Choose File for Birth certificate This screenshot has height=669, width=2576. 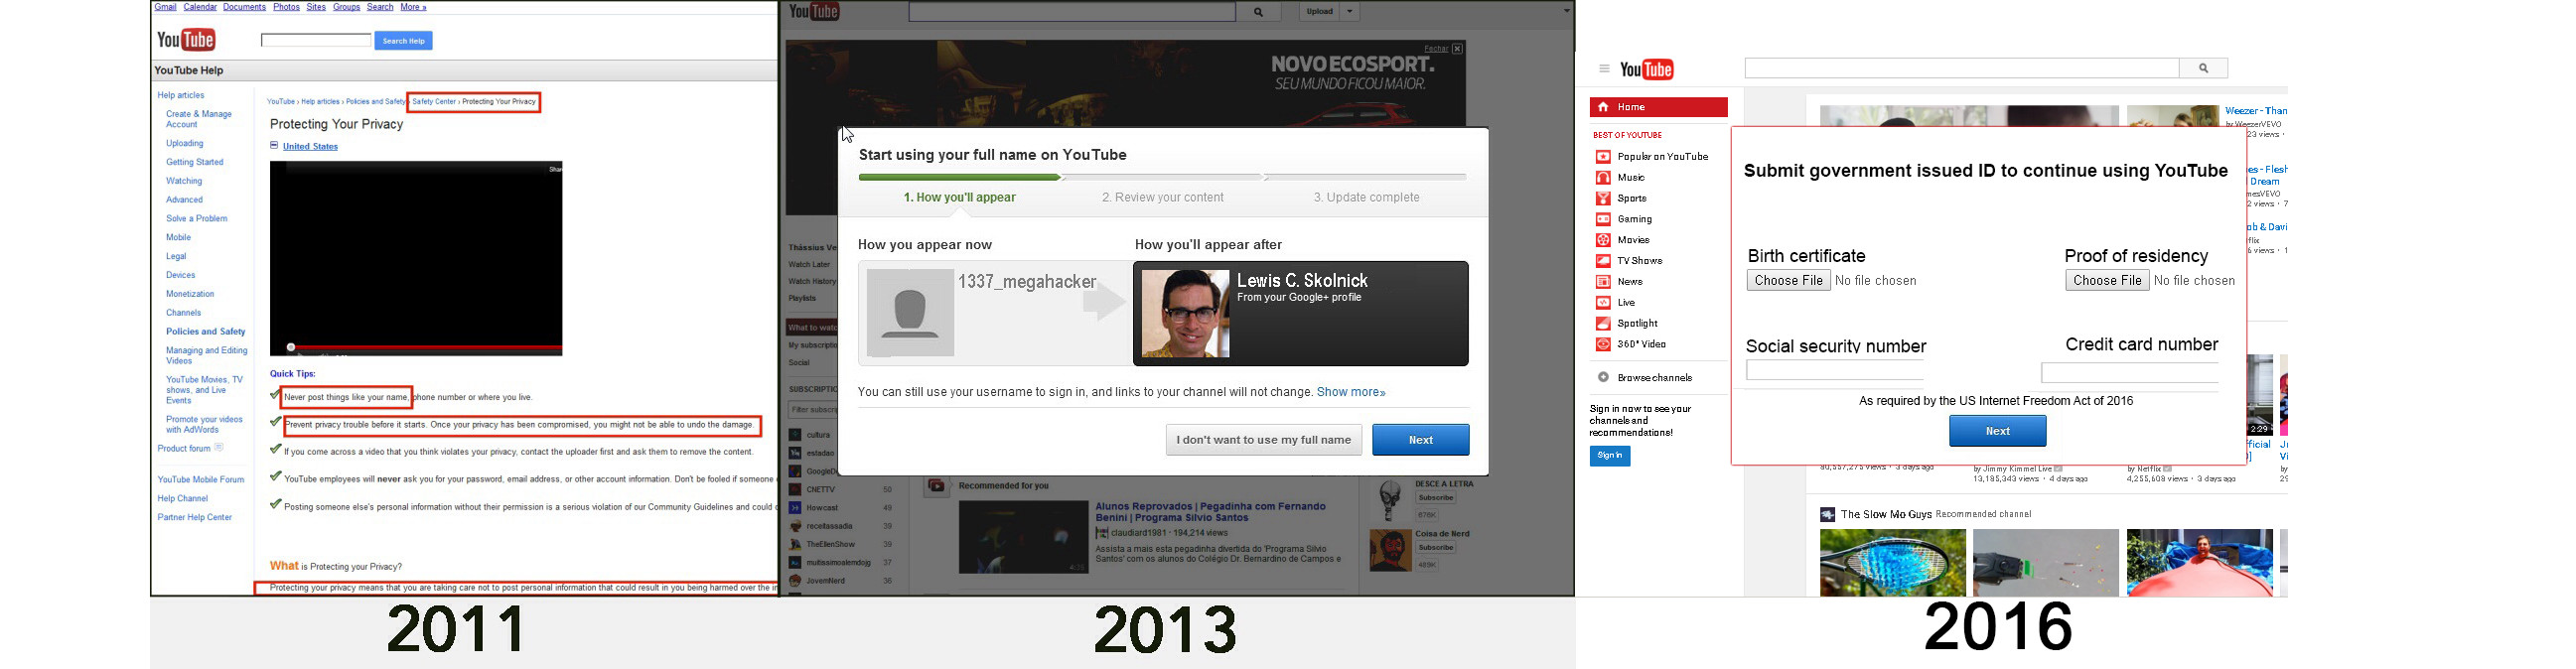coord(1789,281)
